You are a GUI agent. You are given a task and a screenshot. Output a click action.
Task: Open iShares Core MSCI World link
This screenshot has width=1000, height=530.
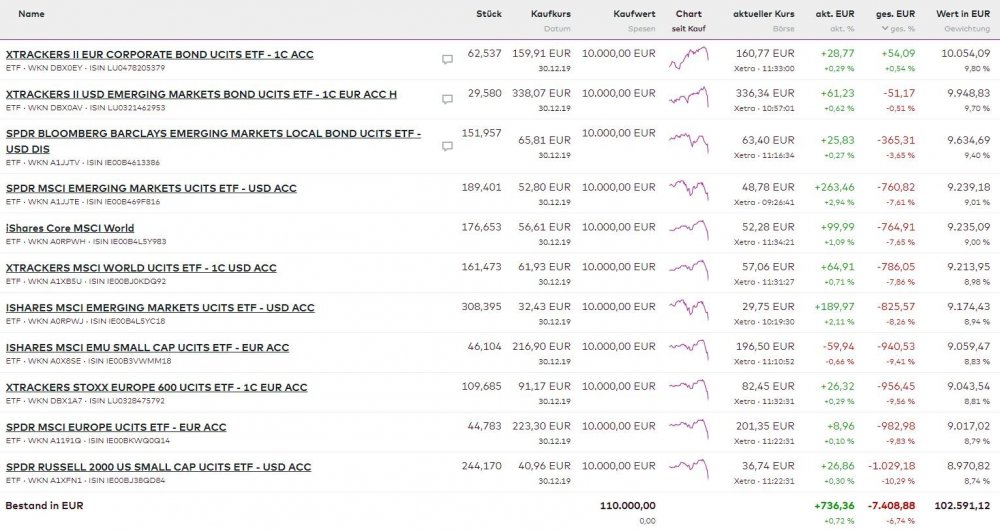click(x=70, y=228)
